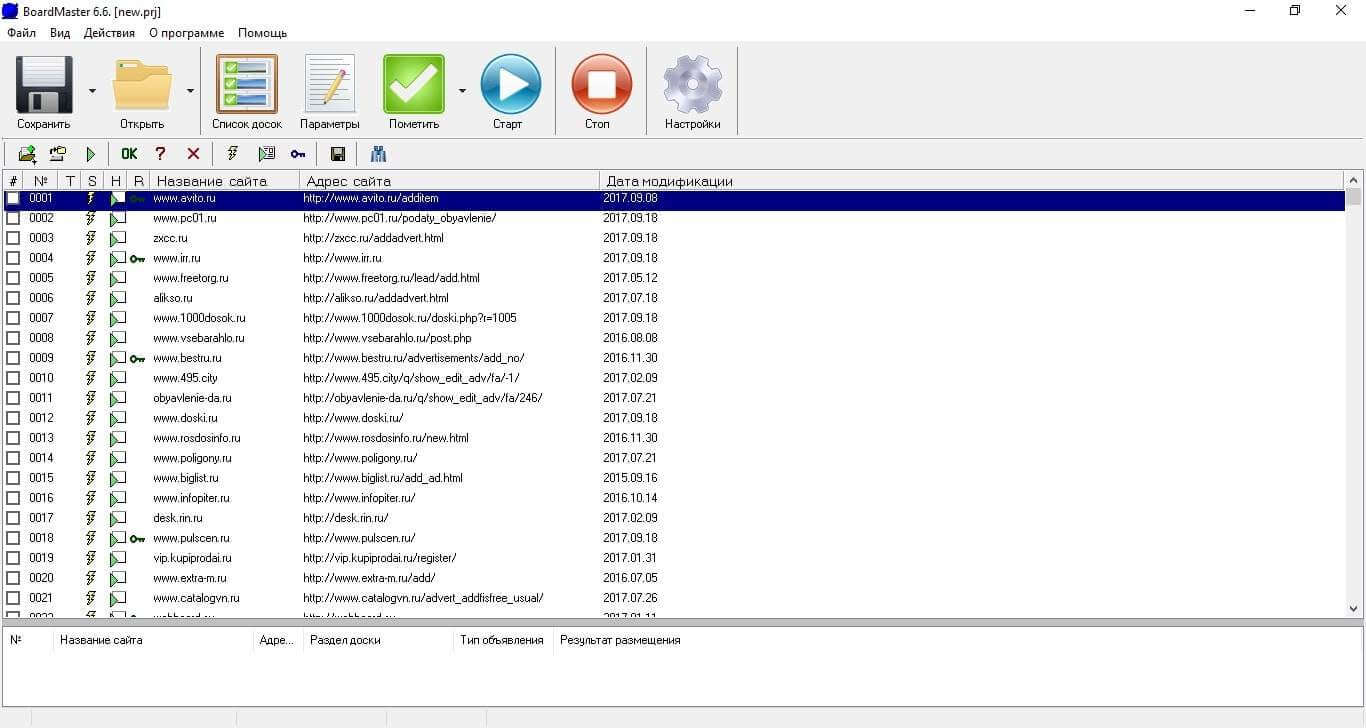Check the box for row 0003
Screen dimensions: 1366x728
coord(13,238)
